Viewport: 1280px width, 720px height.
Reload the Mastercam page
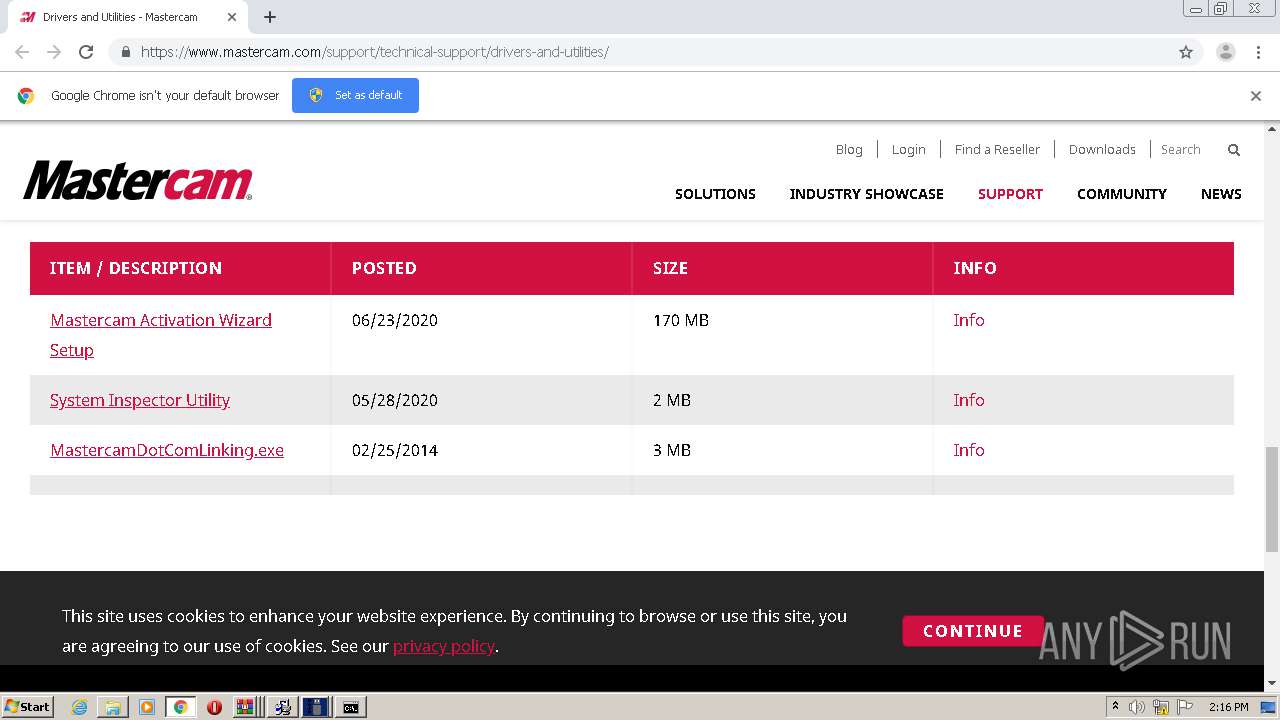[86, 52]
